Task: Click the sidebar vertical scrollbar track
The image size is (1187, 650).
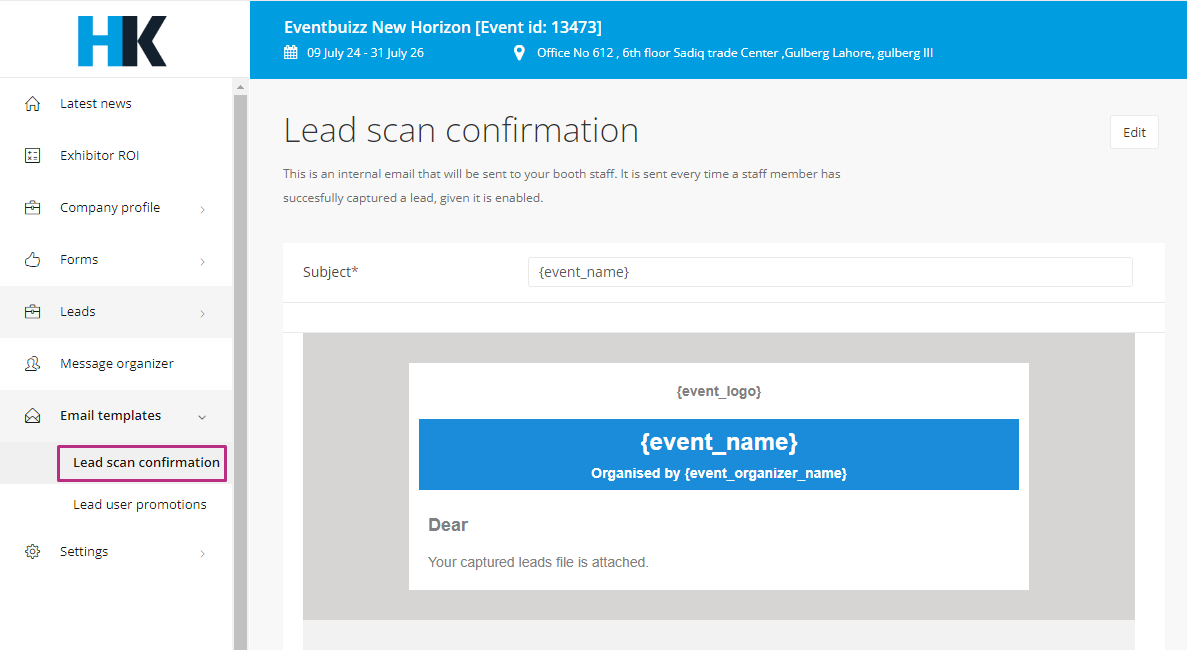Action: (241, 371)
